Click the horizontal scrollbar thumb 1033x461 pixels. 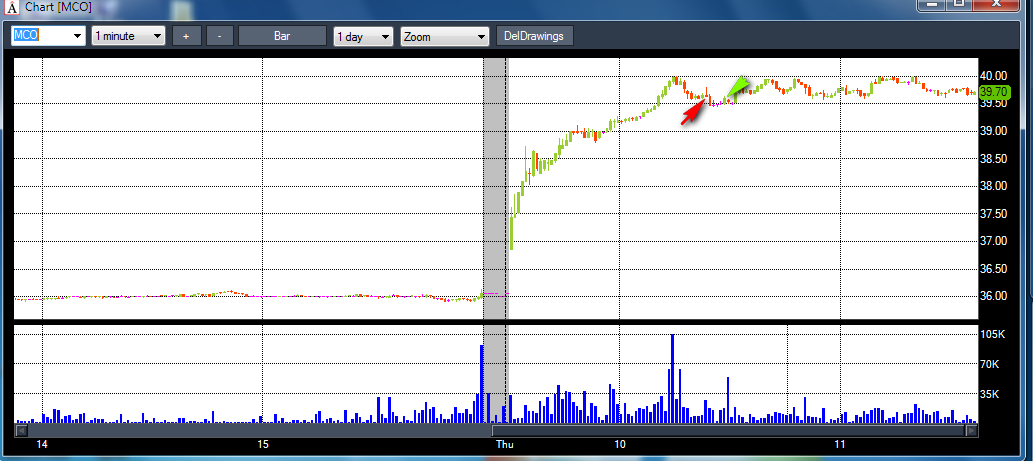[x=729, y=431]
